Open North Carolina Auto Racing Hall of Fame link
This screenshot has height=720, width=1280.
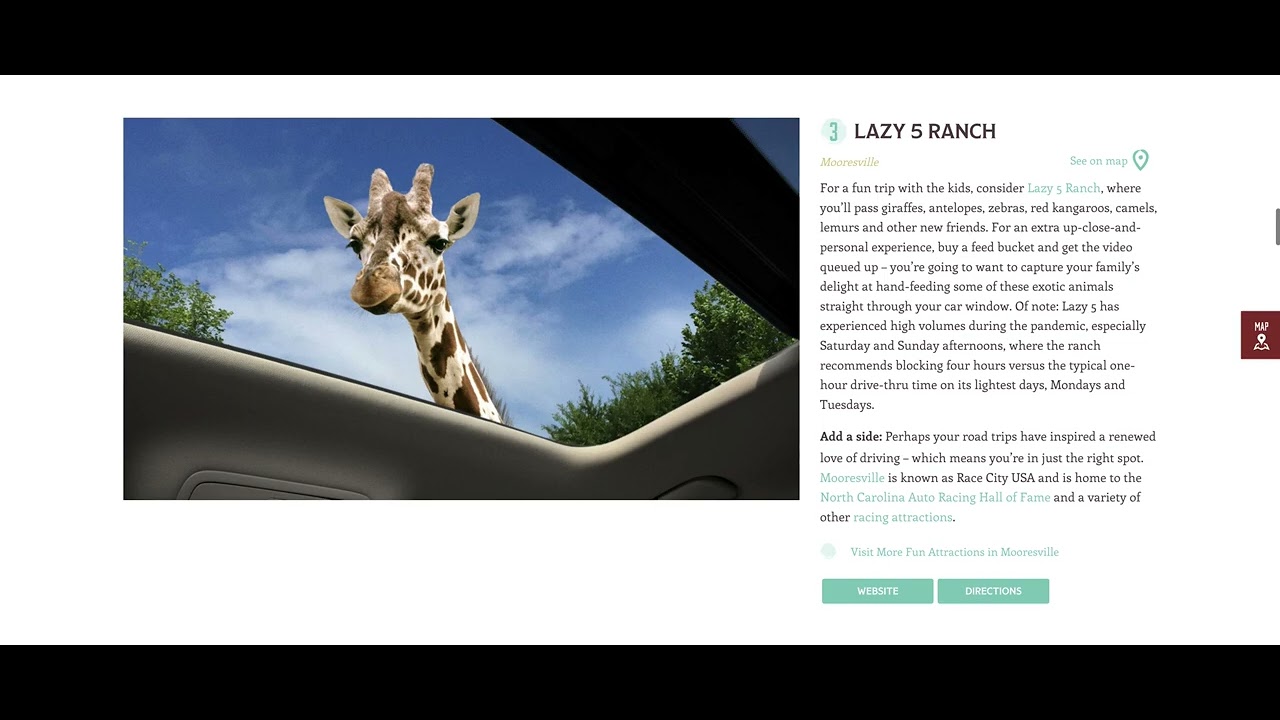[935, 497]
